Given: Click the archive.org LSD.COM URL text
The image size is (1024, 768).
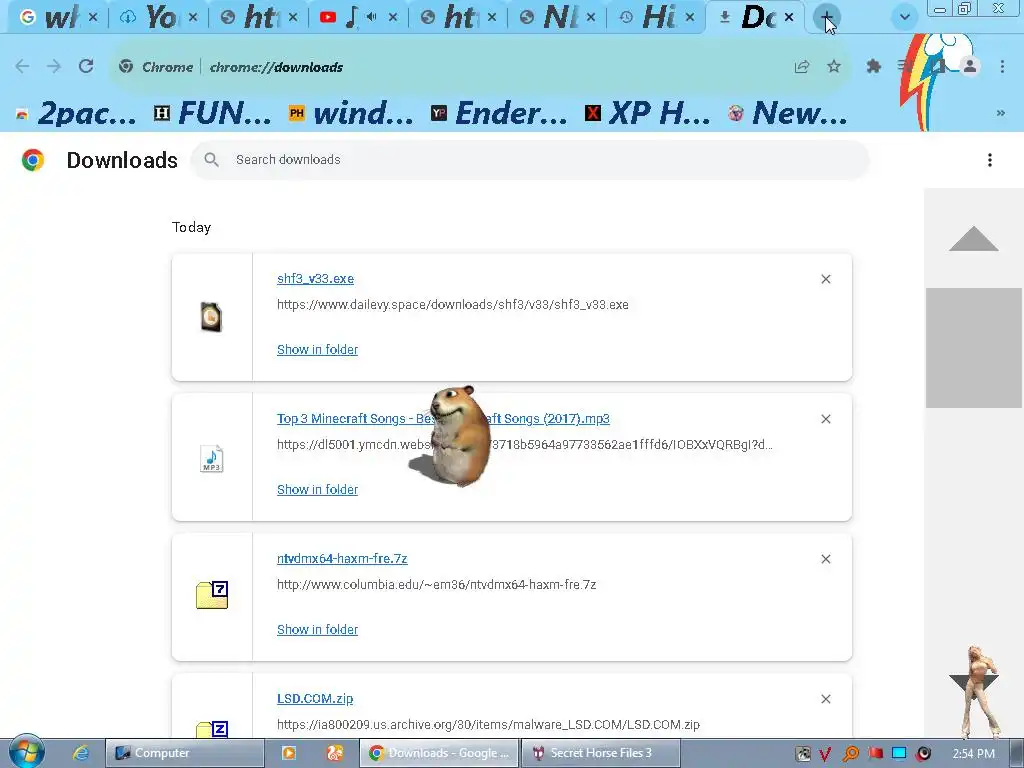Looking at the screenshot, I should [488, 724].
